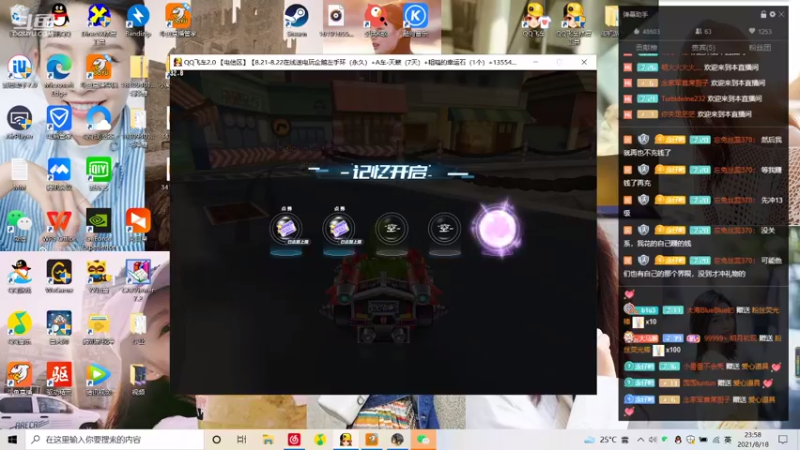Switch to the 贡献榜 tab
800x450 pixels.
point(646,47)
